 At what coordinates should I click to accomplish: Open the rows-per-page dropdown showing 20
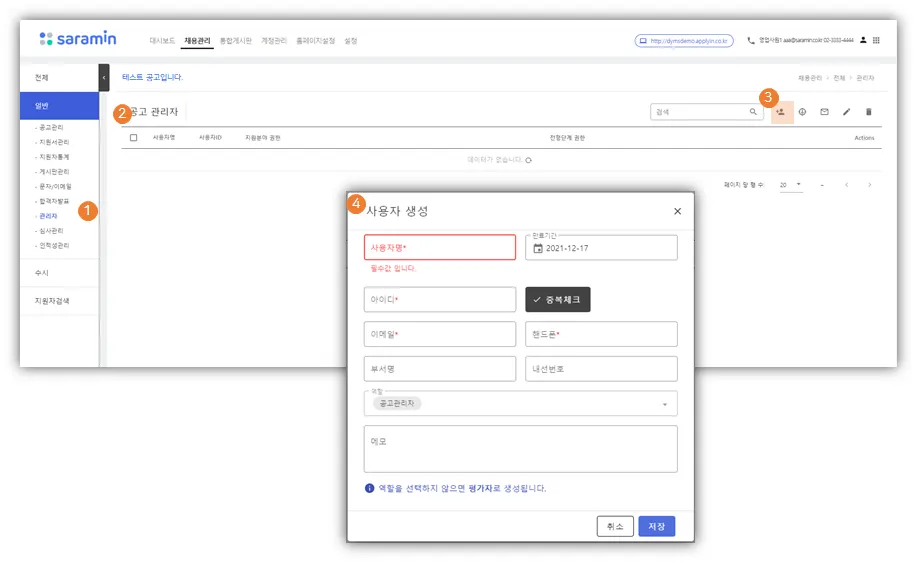(791, 185)
